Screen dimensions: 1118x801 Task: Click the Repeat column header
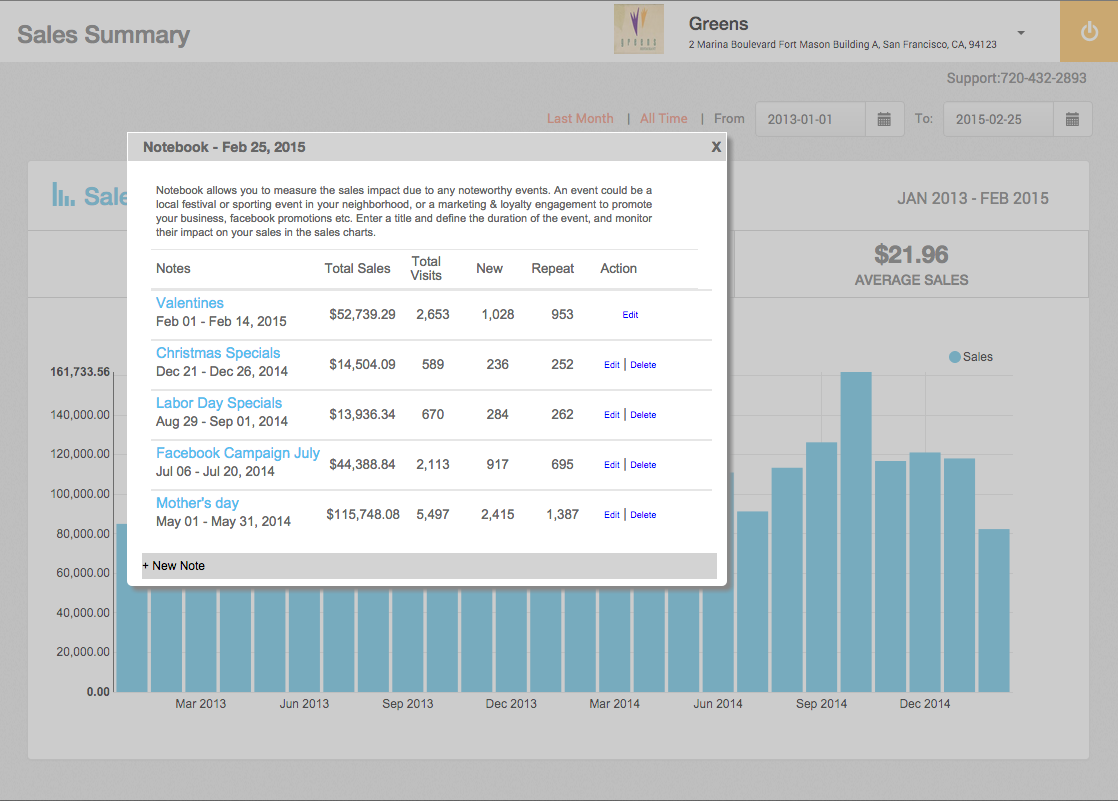[x=553, y=268]
